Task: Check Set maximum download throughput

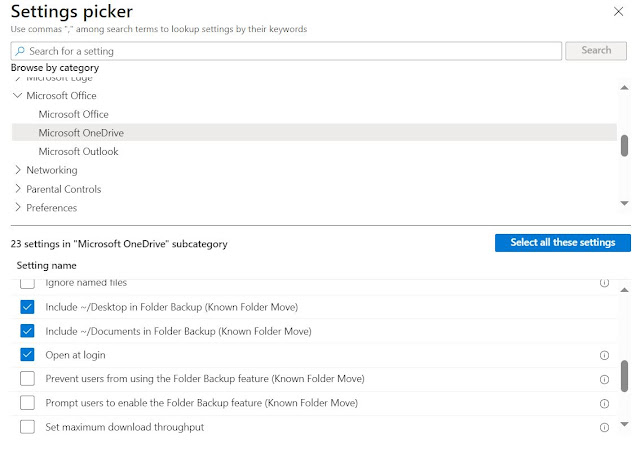Action: (x=27, y=427)
